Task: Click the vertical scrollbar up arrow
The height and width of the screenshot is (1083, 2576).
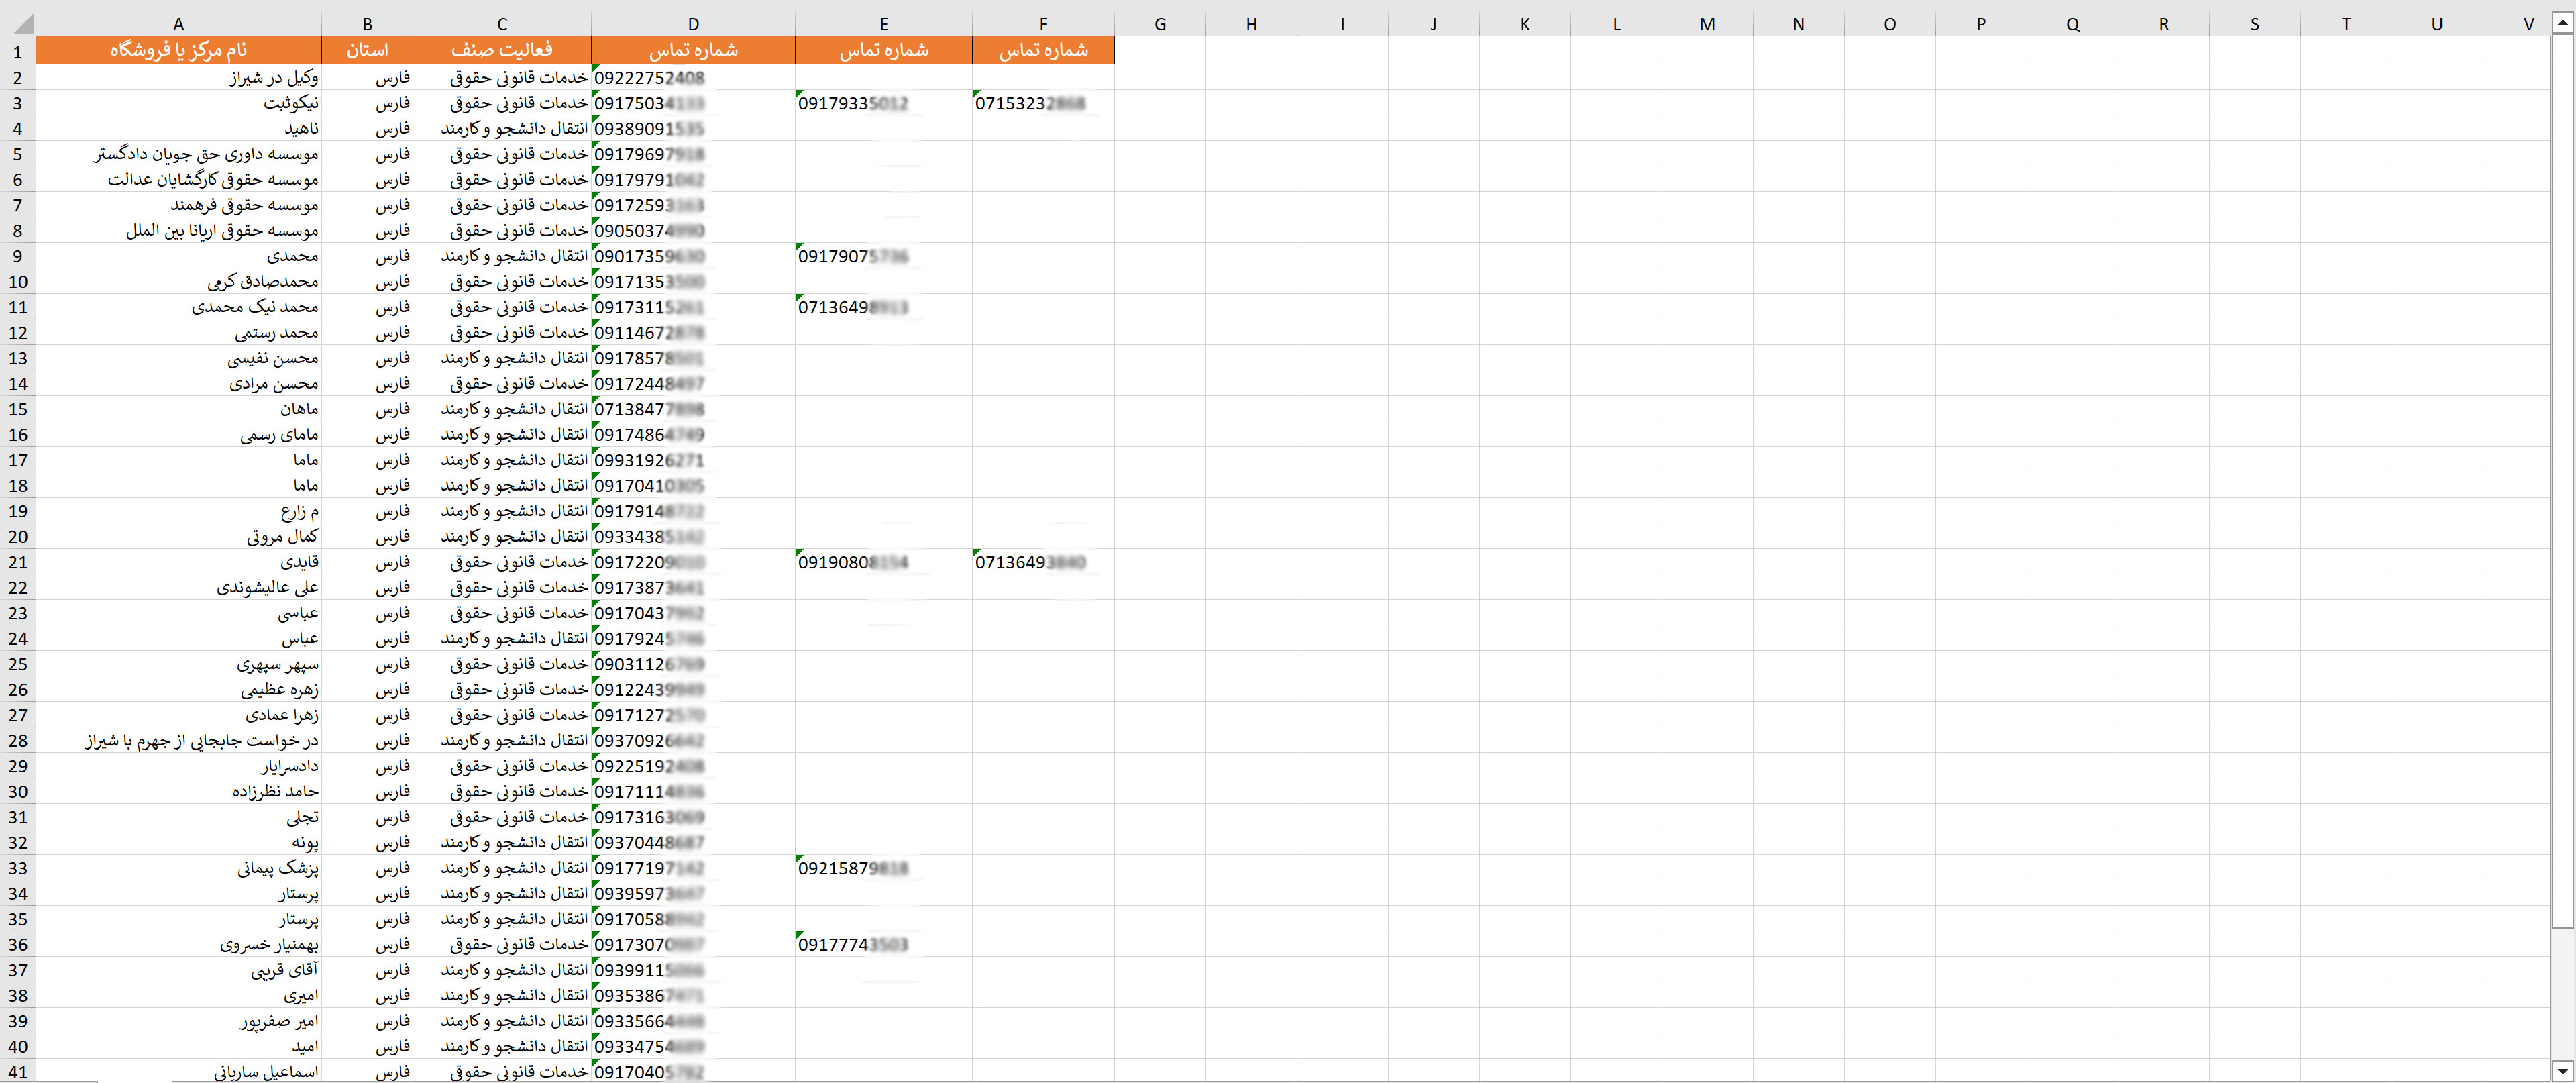Action: [x=2562, y=24]
